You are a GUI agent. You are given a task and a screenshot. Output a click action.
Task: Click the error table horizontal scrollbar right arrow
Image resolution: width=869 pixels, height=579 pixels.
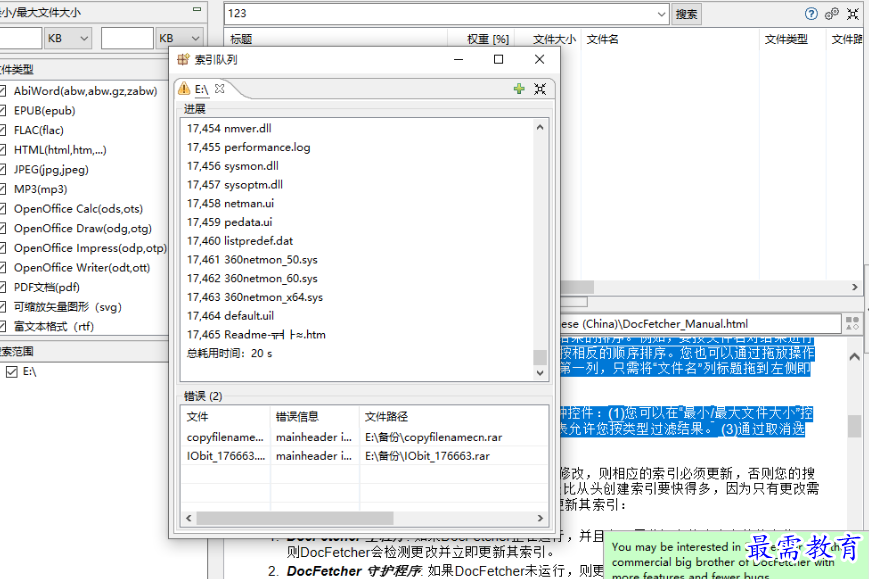click(x=540, y=518)
